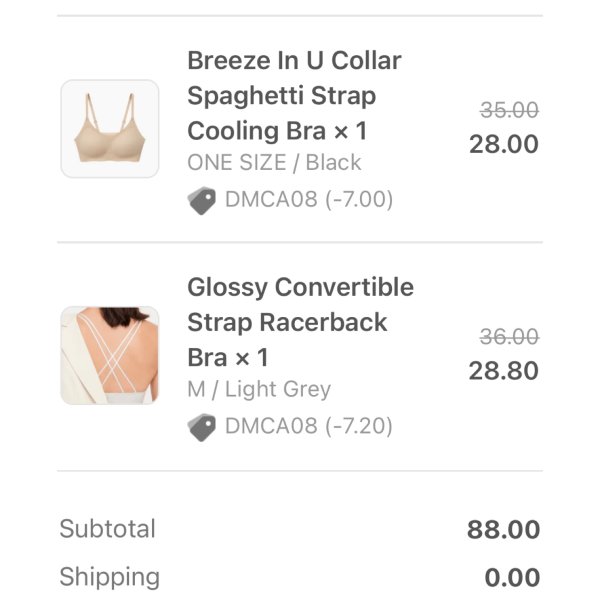Screen dimensions: 600x600
Task: Click the DMCA08 (-7.00) discount code label
Action: point(309,200)
